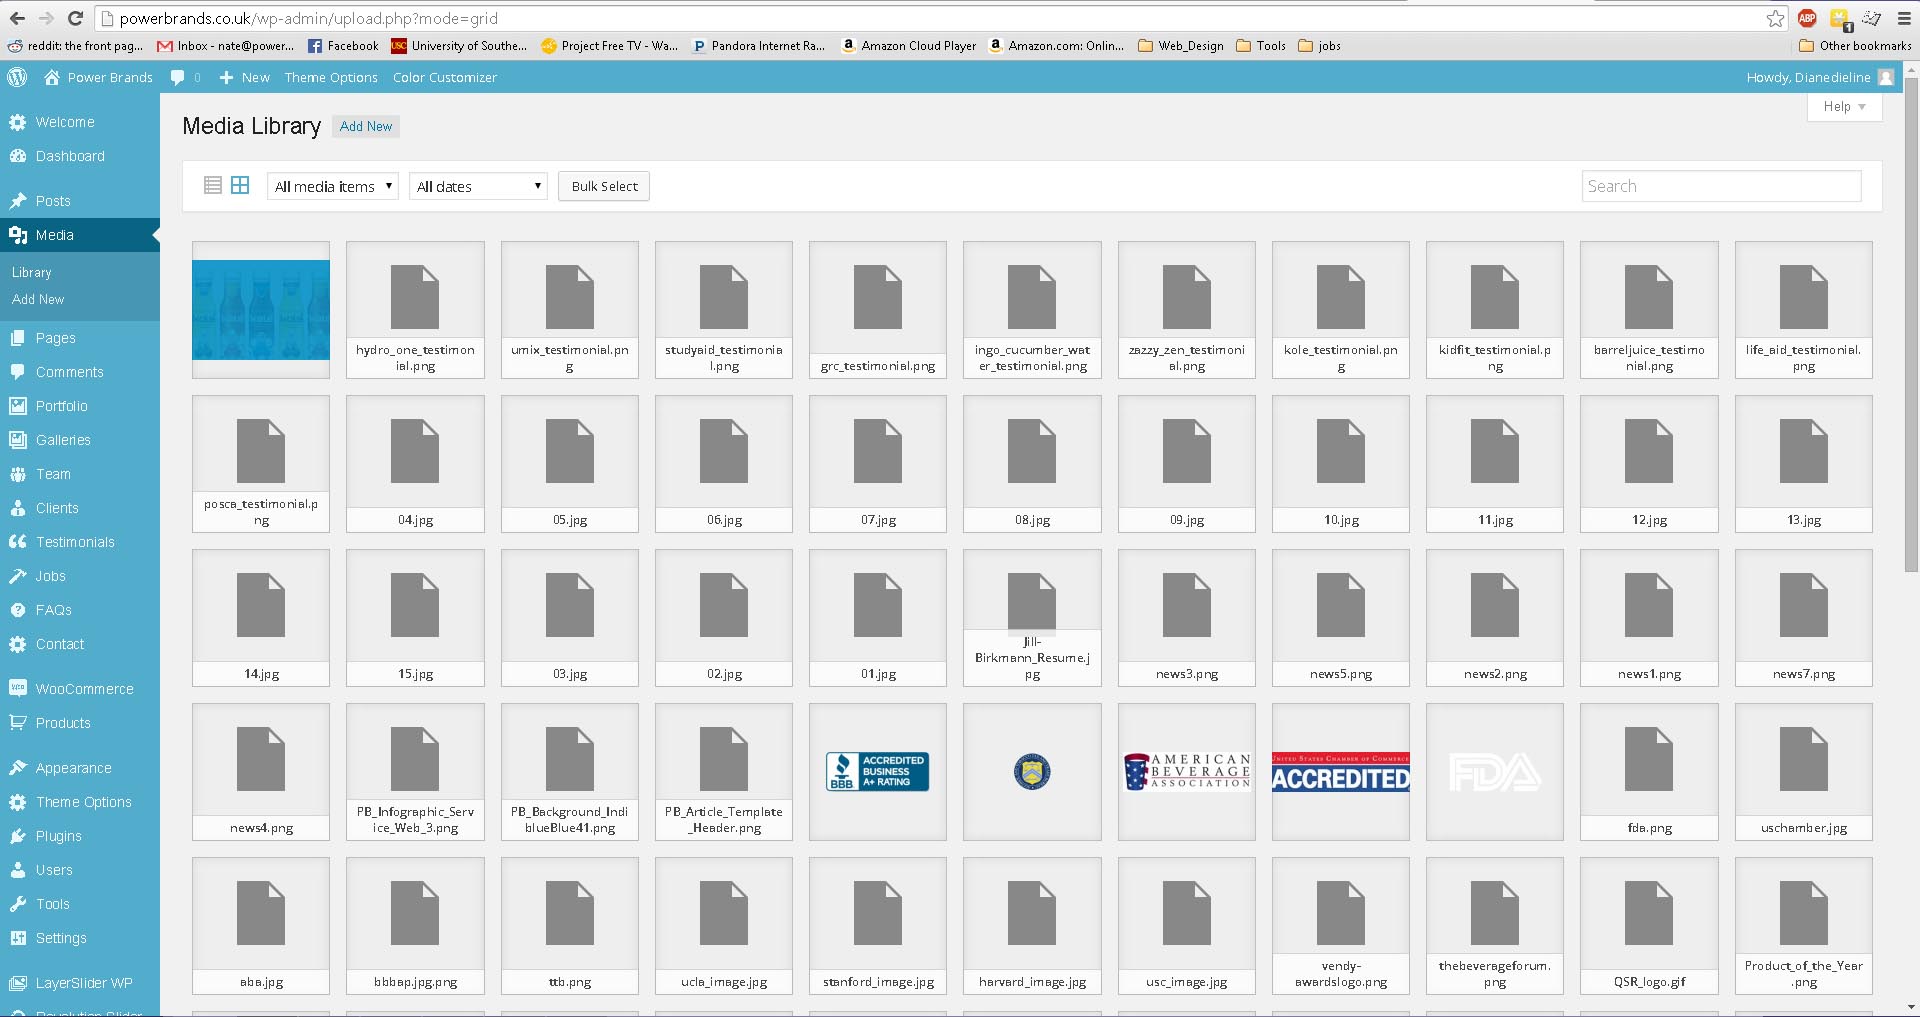Open Adblock Plus extension icon
Viewport: 1920px width, 1017px height.
[x=1807, y=18]
